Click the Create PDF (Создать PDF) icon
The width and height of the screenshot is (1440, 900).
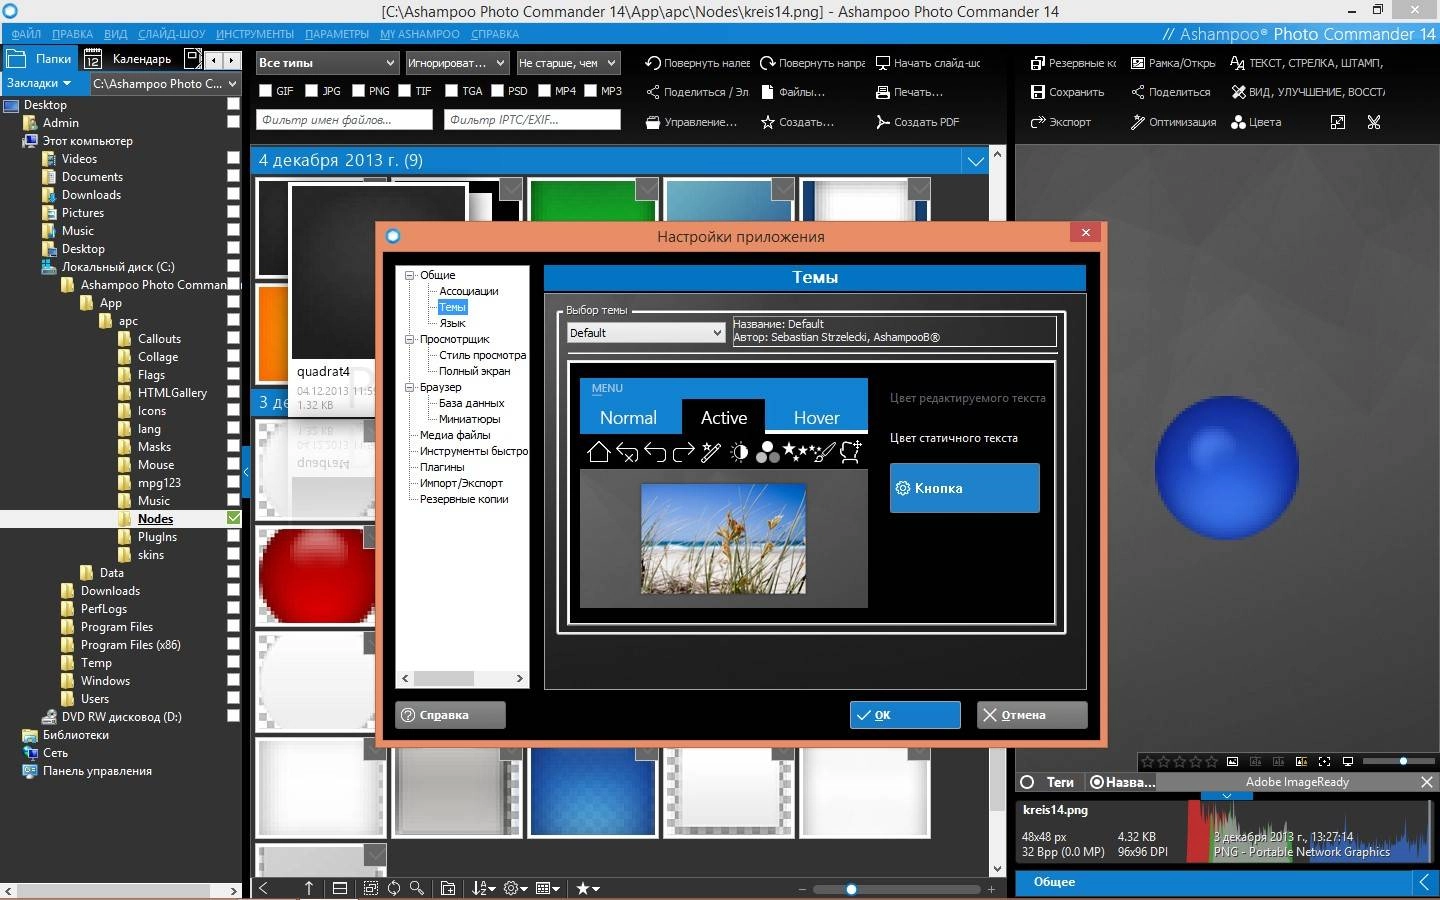coord(883,122)
